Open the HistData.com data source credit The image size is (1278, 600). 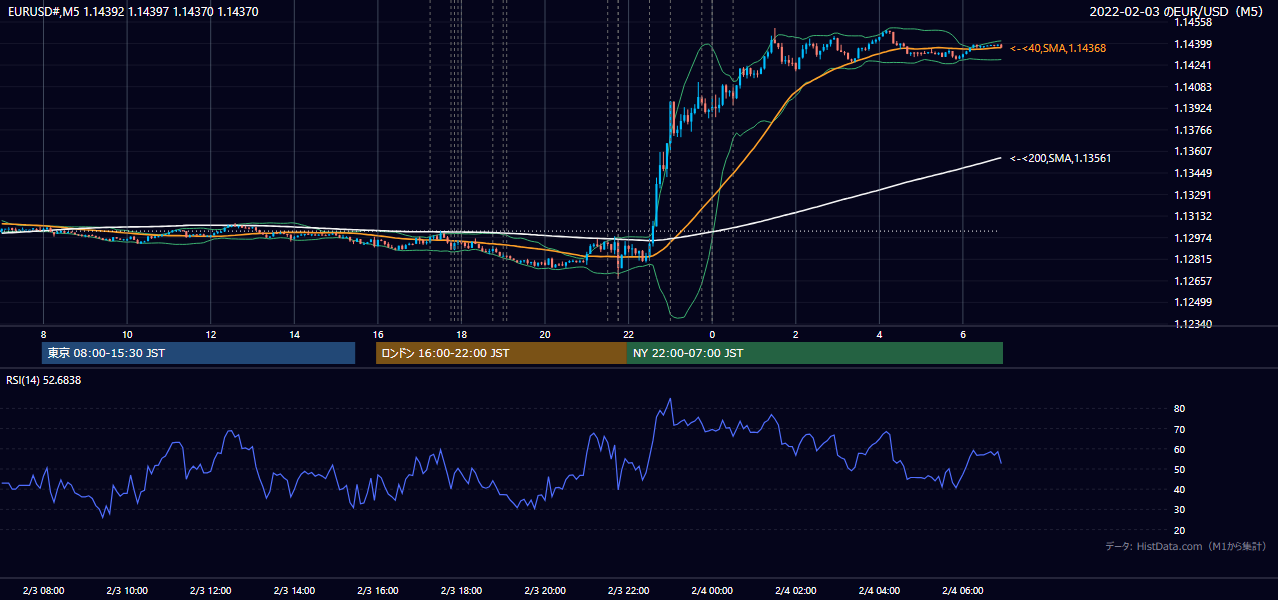pos(1185,546)
